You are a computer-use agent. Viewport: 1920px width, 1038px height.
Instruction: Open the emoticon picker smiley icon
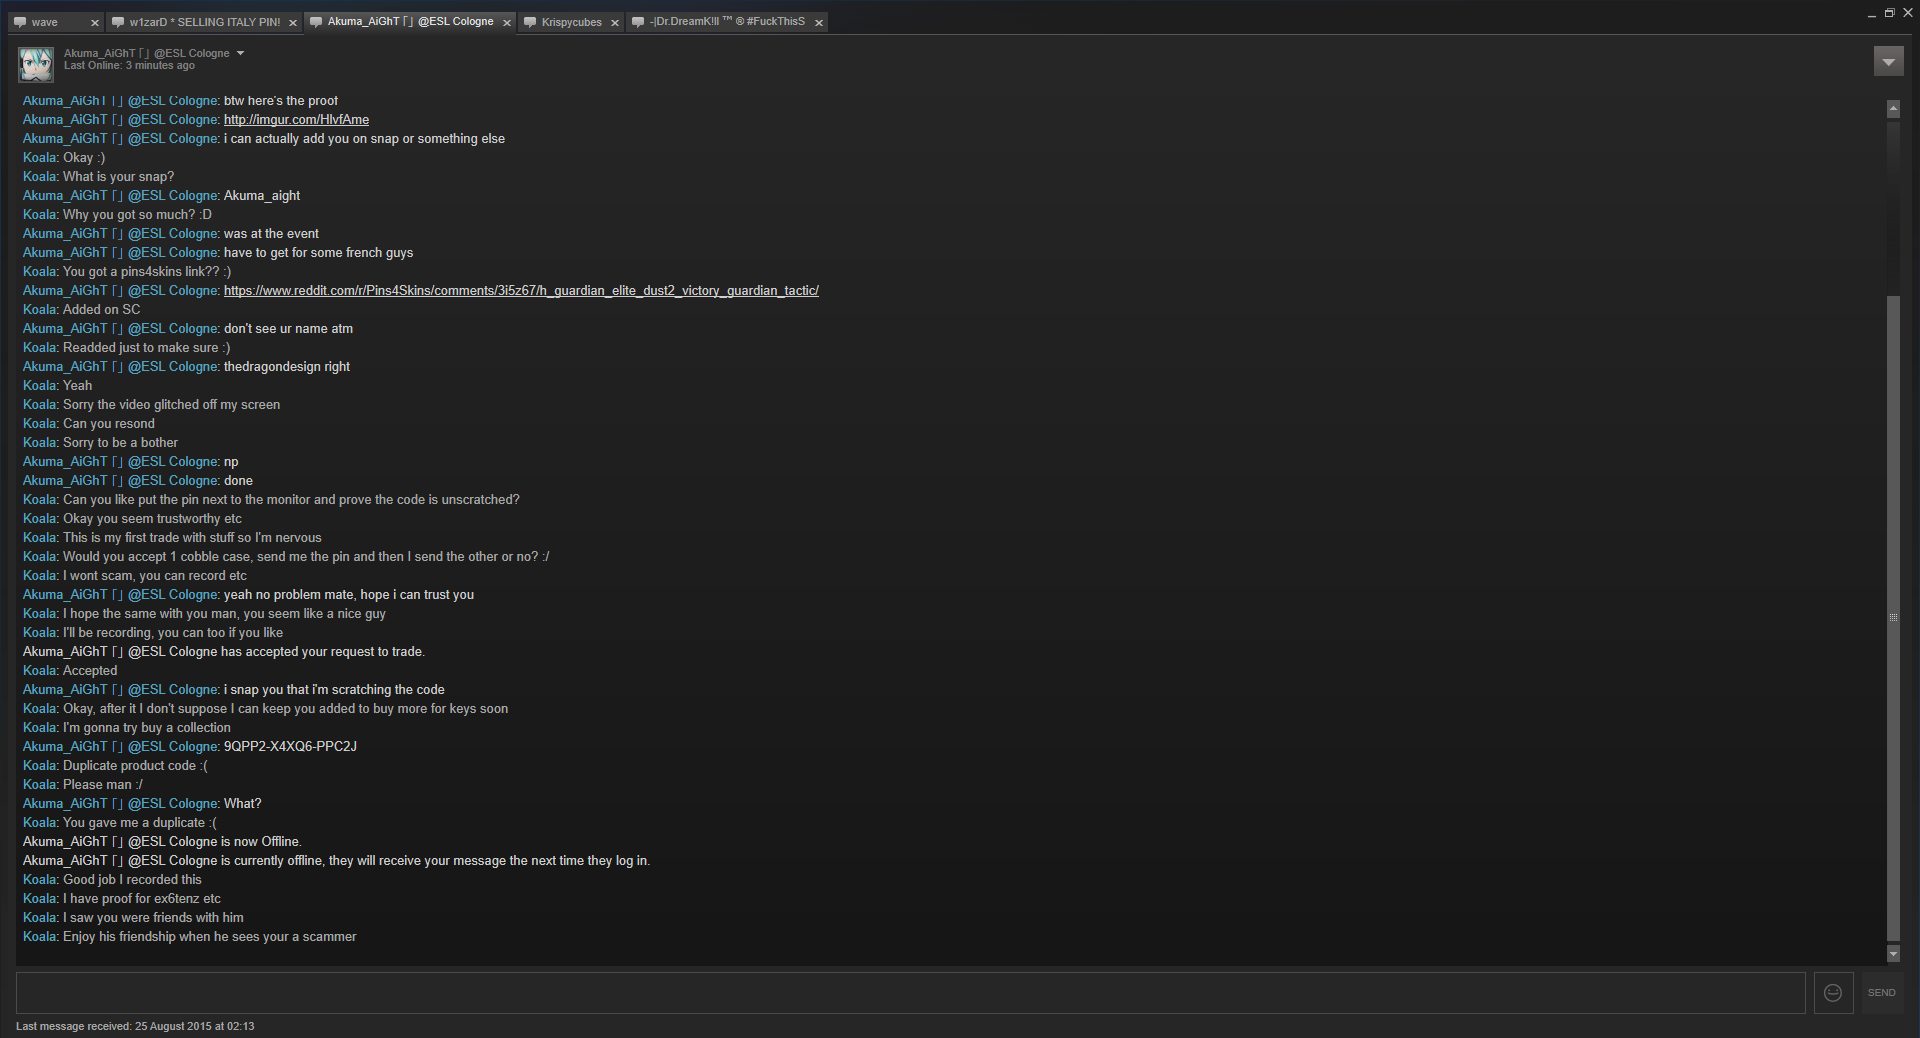click(x=1833, y=993)
